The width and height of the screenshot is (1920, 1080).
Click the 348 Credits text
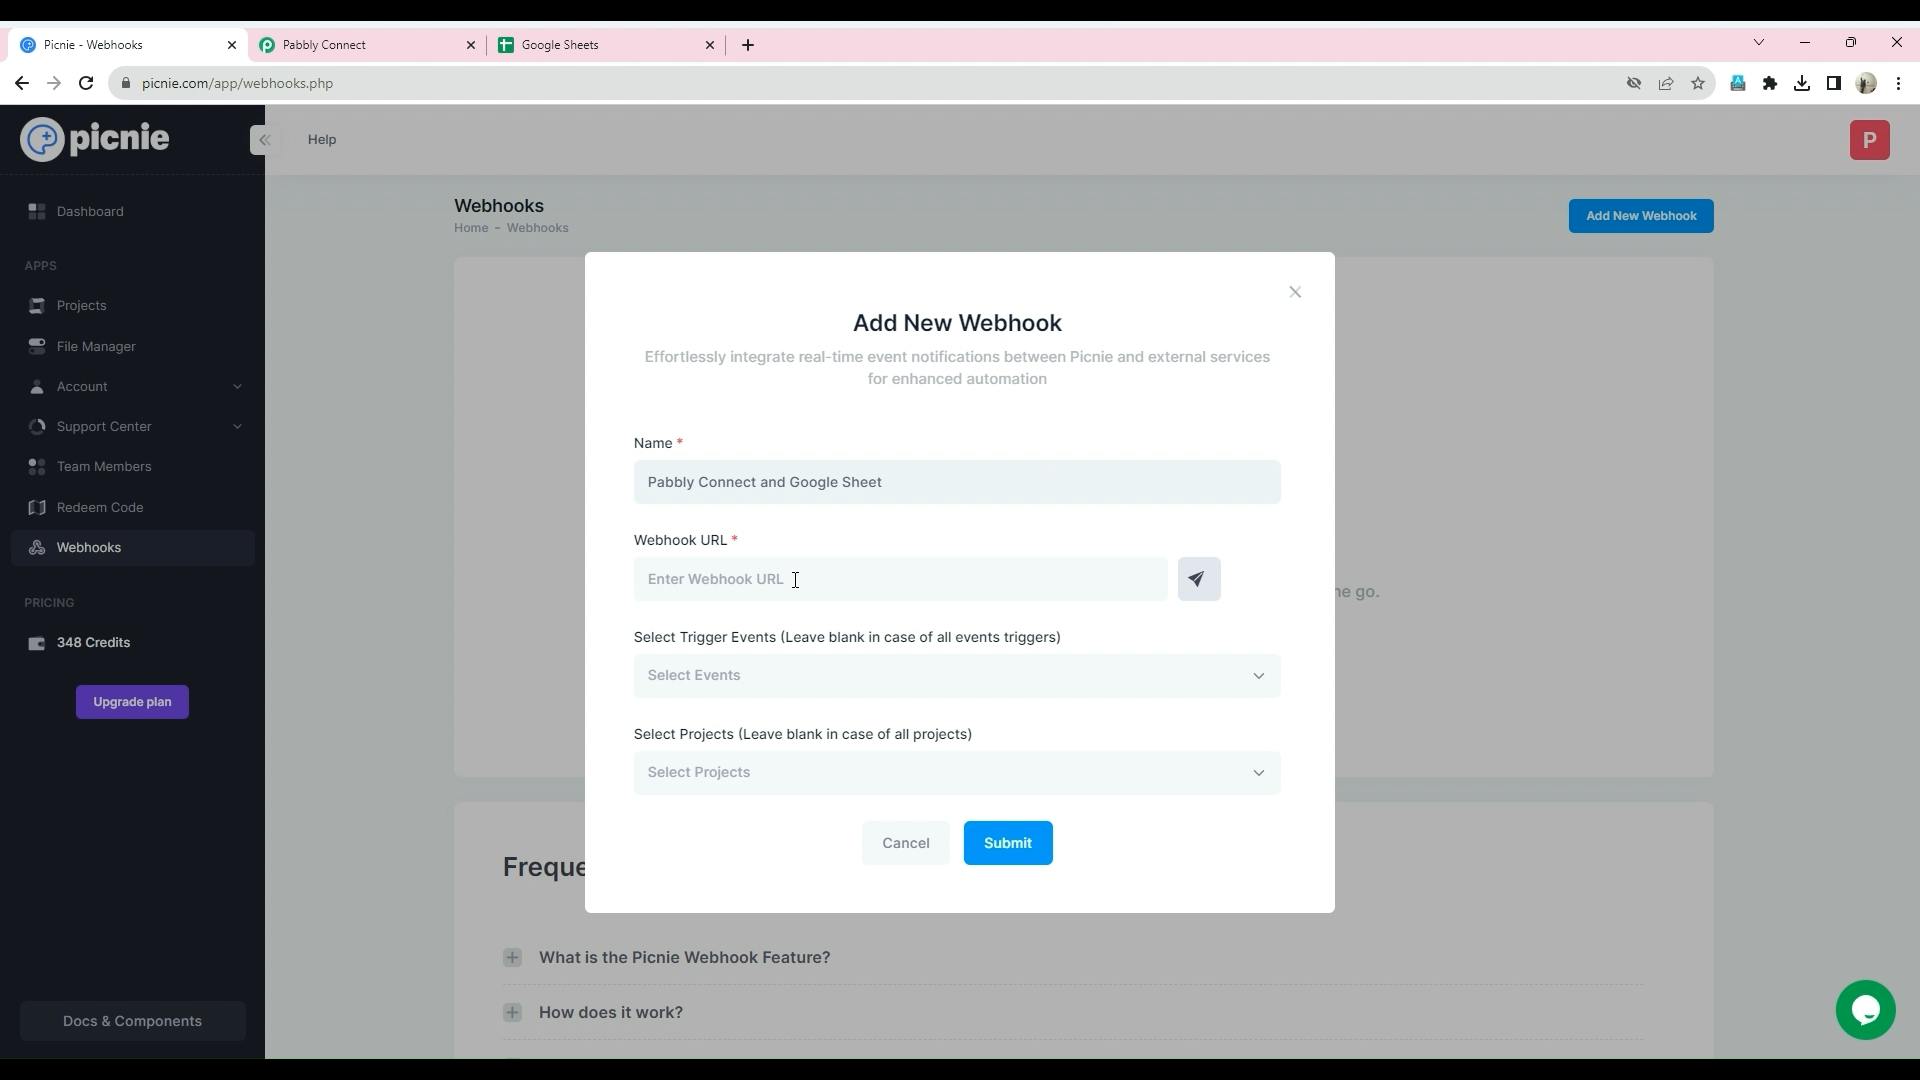(x=93, y=643)
